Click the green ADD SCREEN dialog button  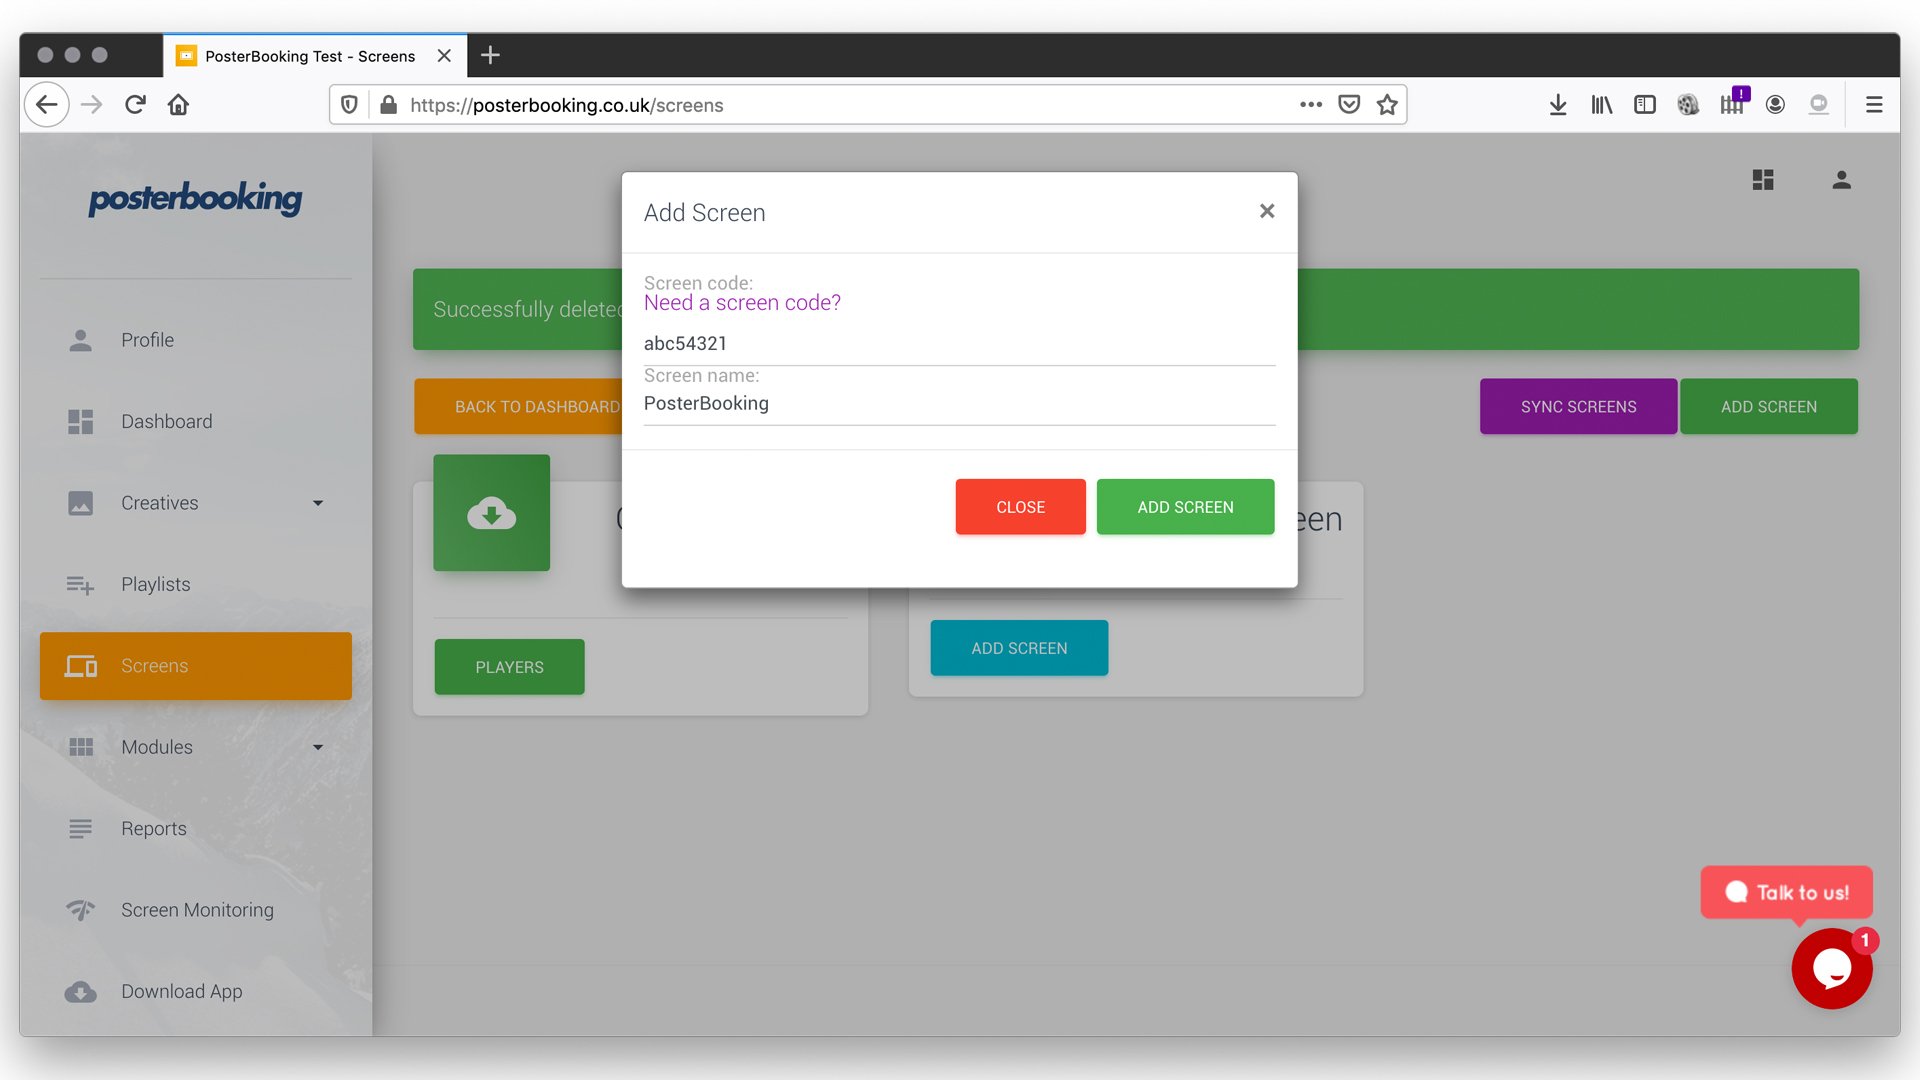click(1185, 507)
